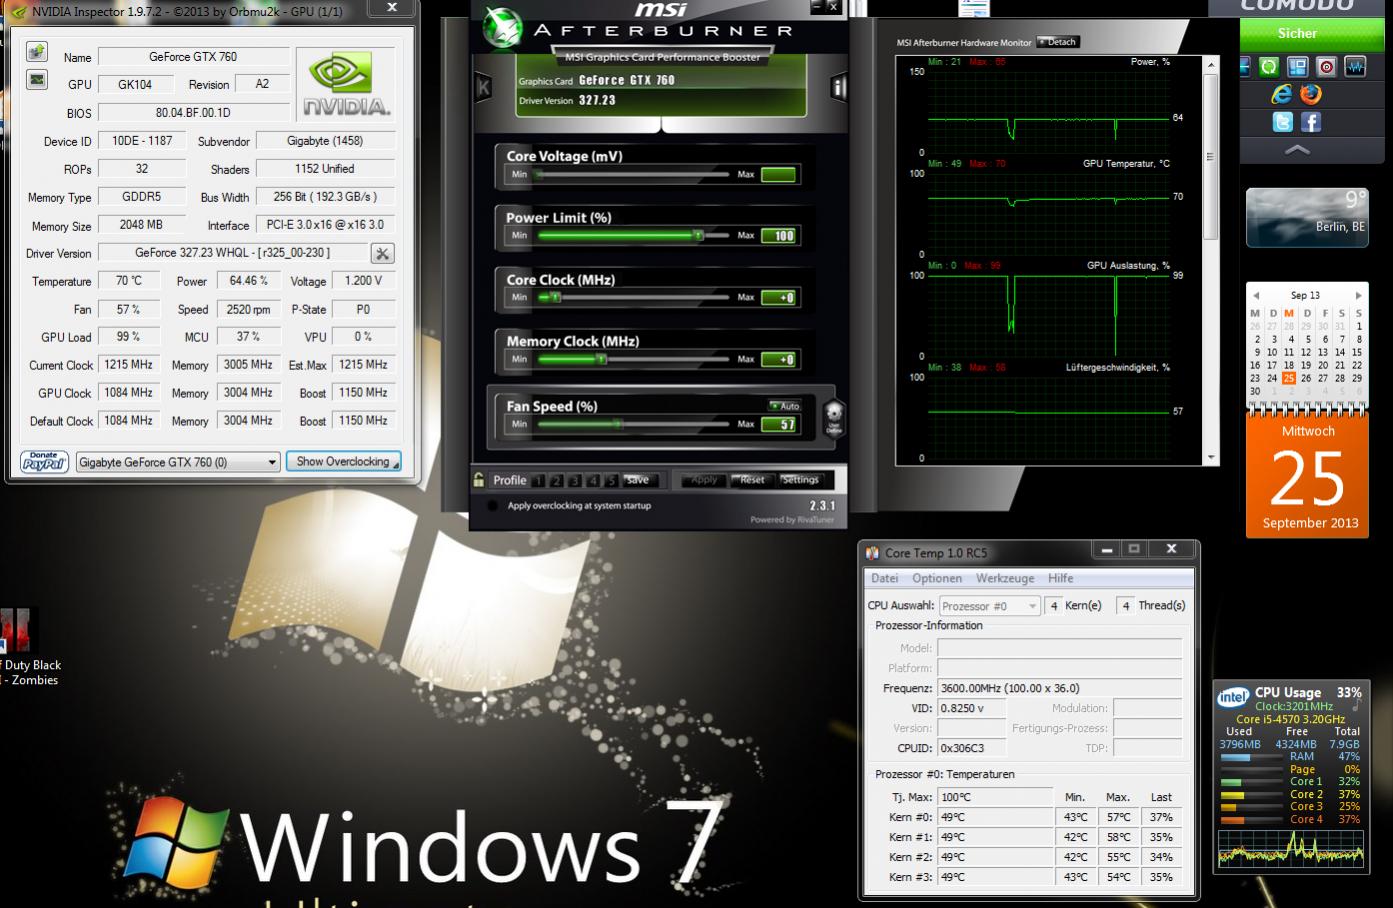Click the green Sicher status in COMODO widget
The image size is (1393, 908).
pos(1297,34)
